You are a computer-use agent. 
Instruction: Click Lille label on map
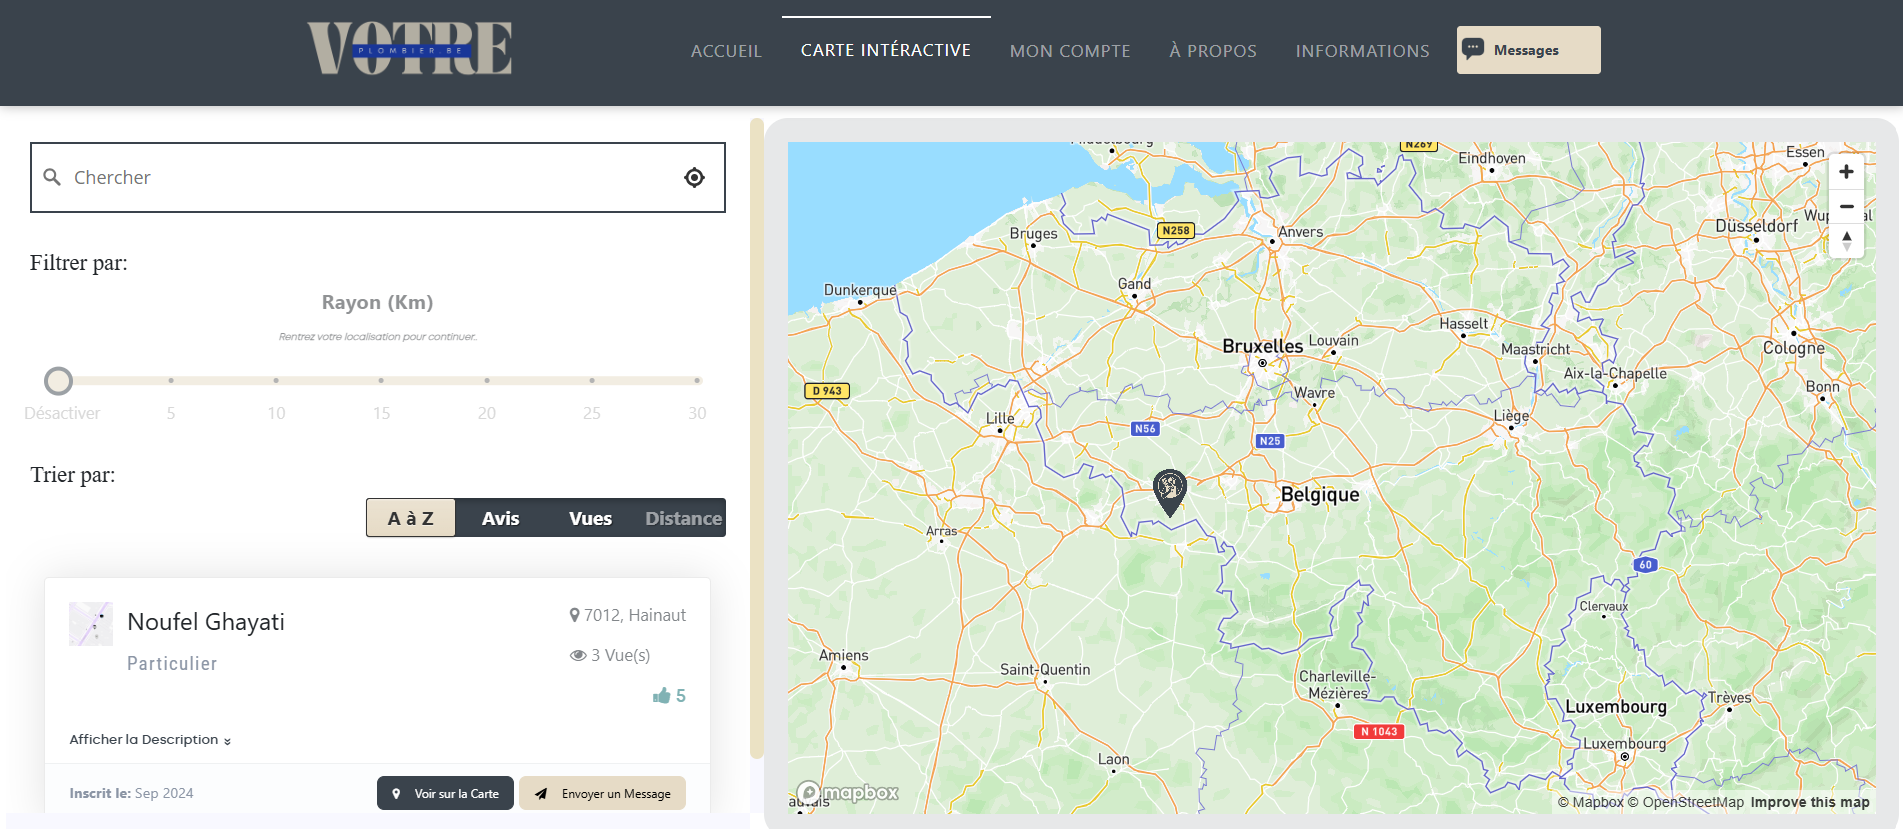point(1000,418)
